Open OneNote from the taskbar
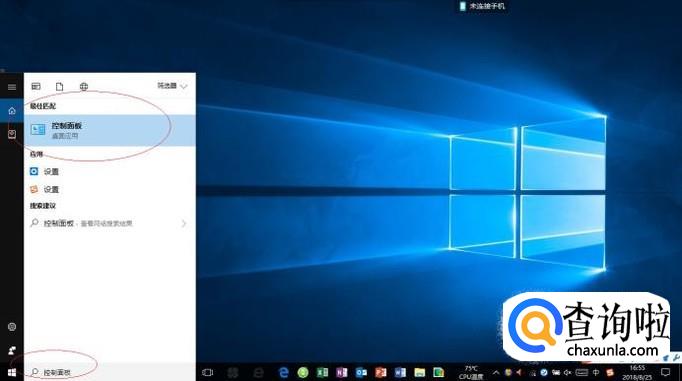682x381 pixels. pos(342,372)
